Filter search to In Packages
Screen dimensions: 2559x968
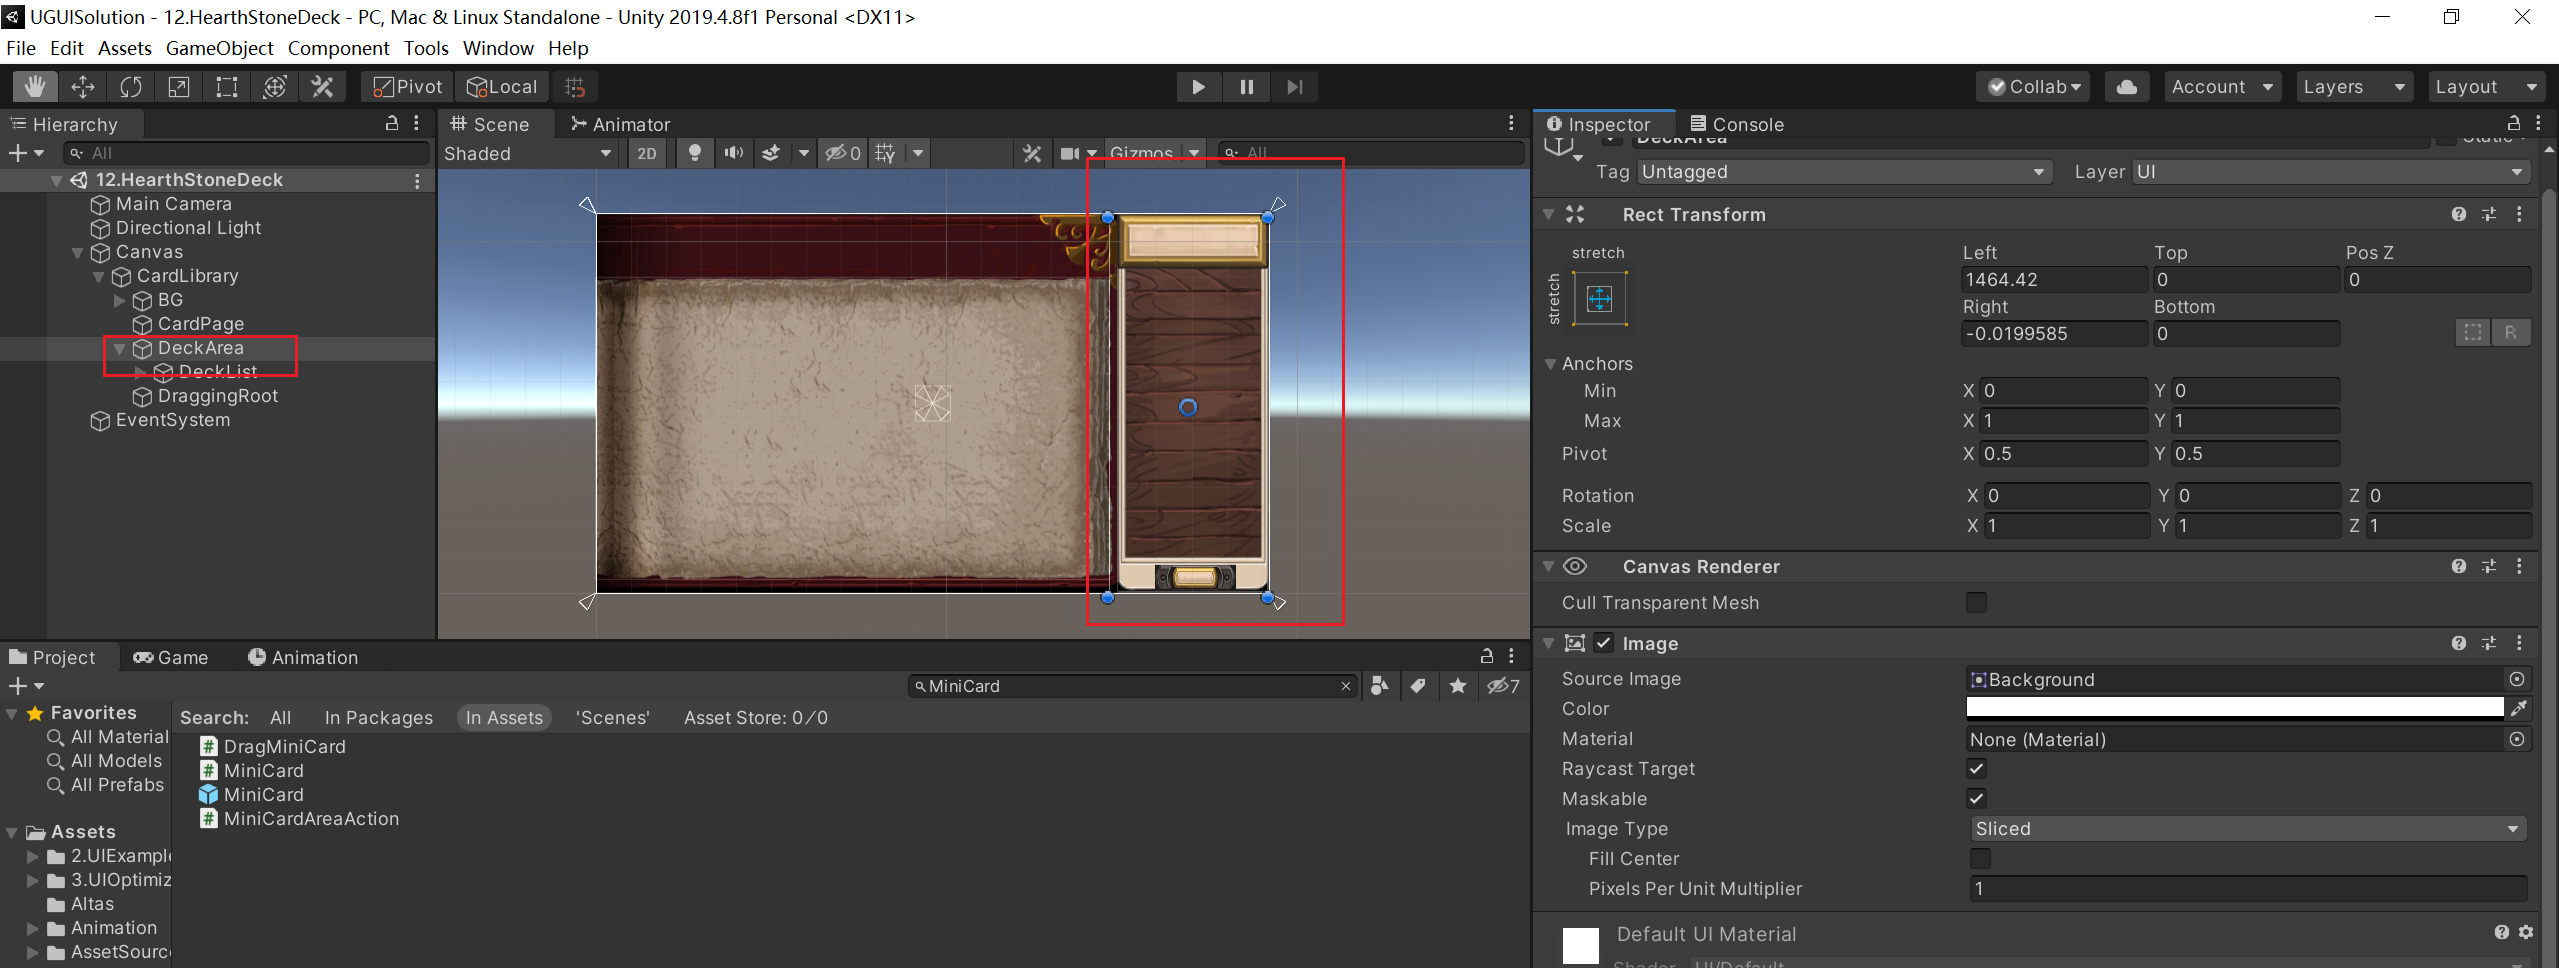[378, 717]
